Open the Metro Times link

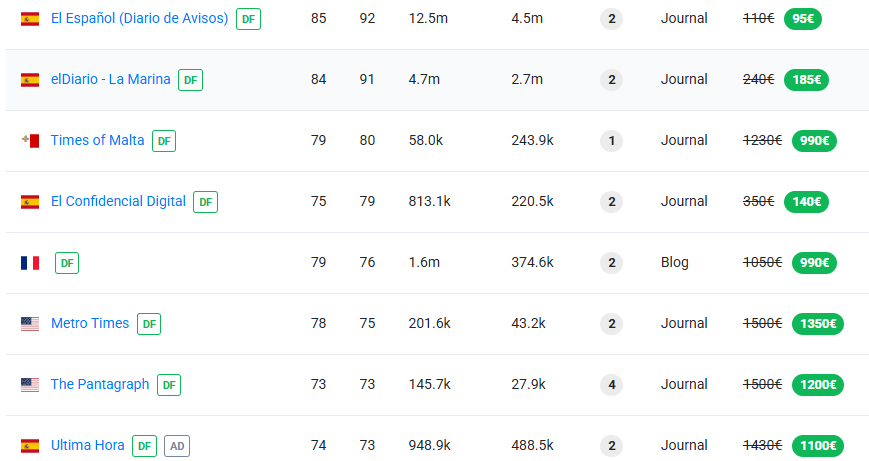pyautogui.click(x=90, y=323)
